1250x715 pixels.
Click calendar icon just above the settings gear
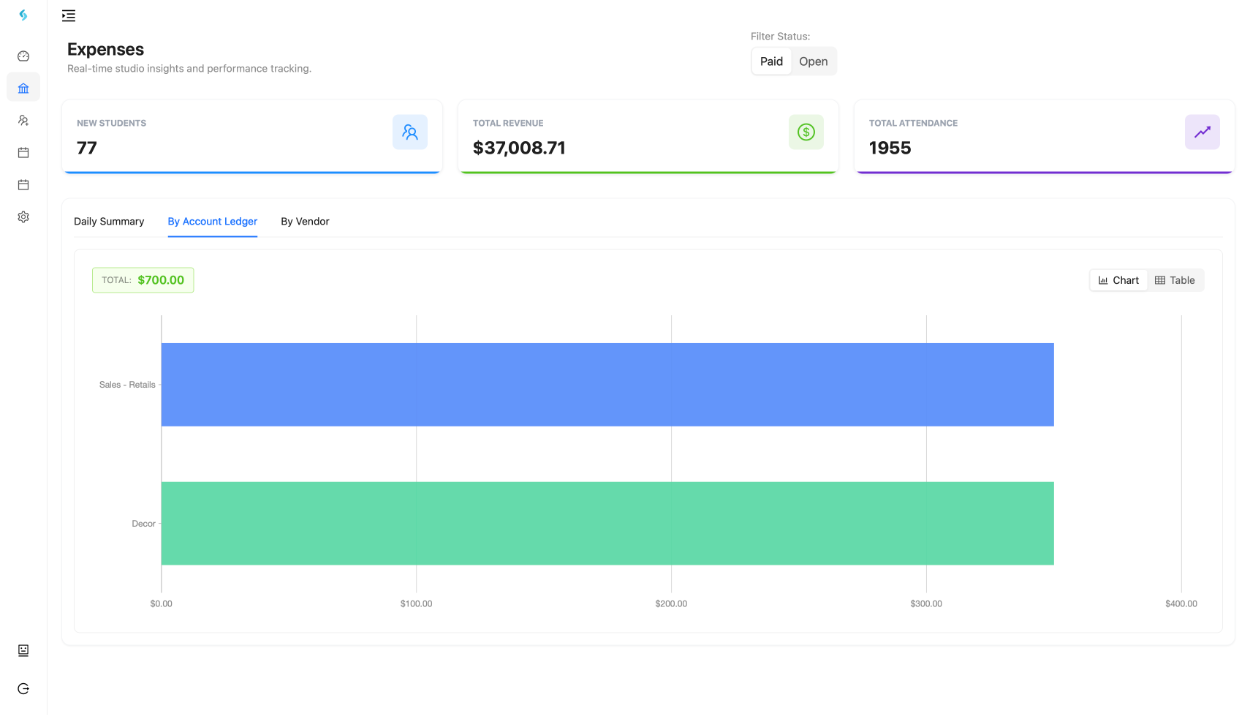[23, 185]
